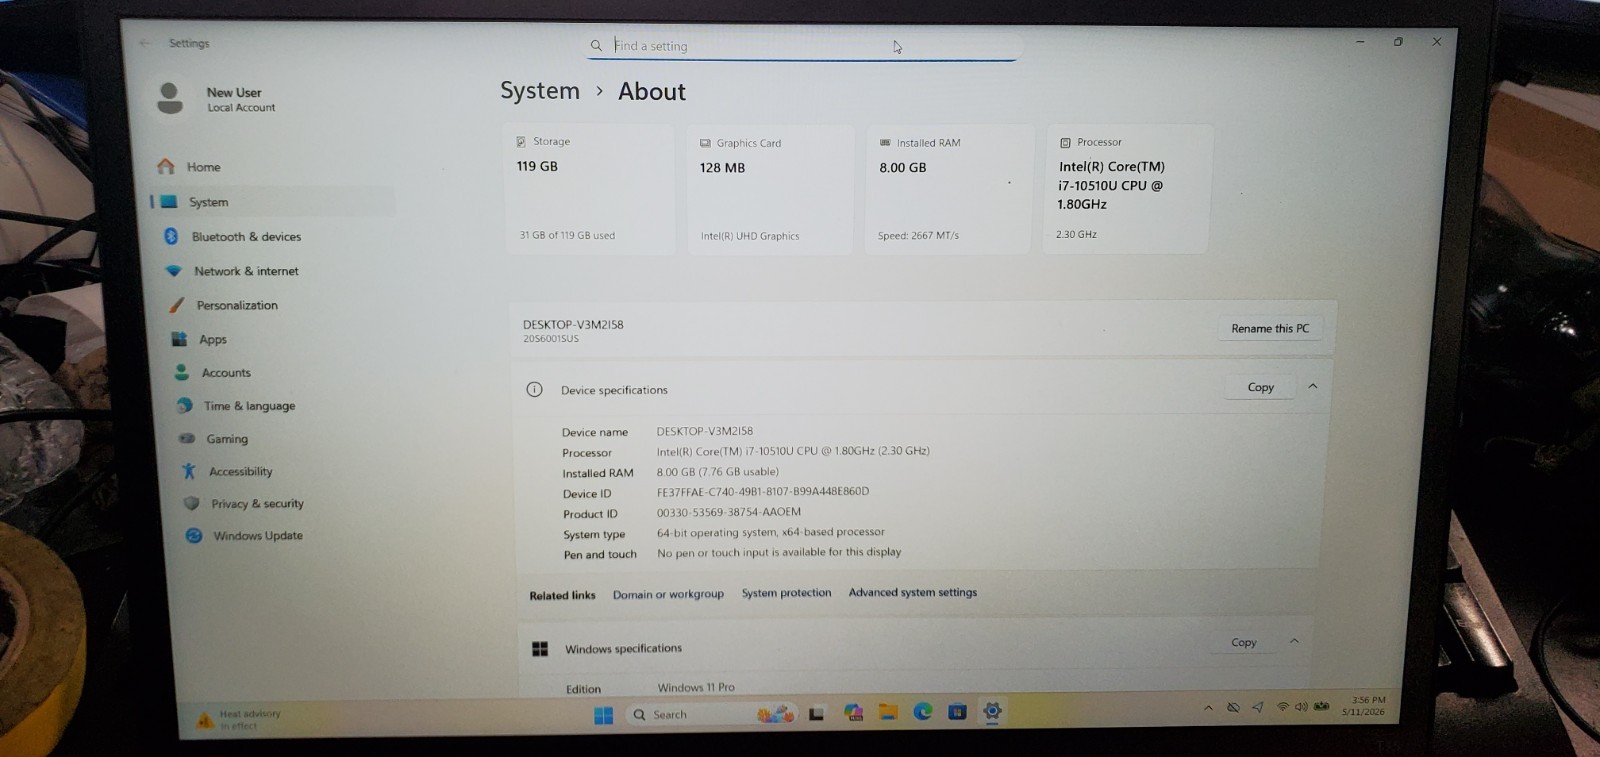Click the taskbar Search box
This screenshot has height=757, width=1600.
click(x=710, y=714)
